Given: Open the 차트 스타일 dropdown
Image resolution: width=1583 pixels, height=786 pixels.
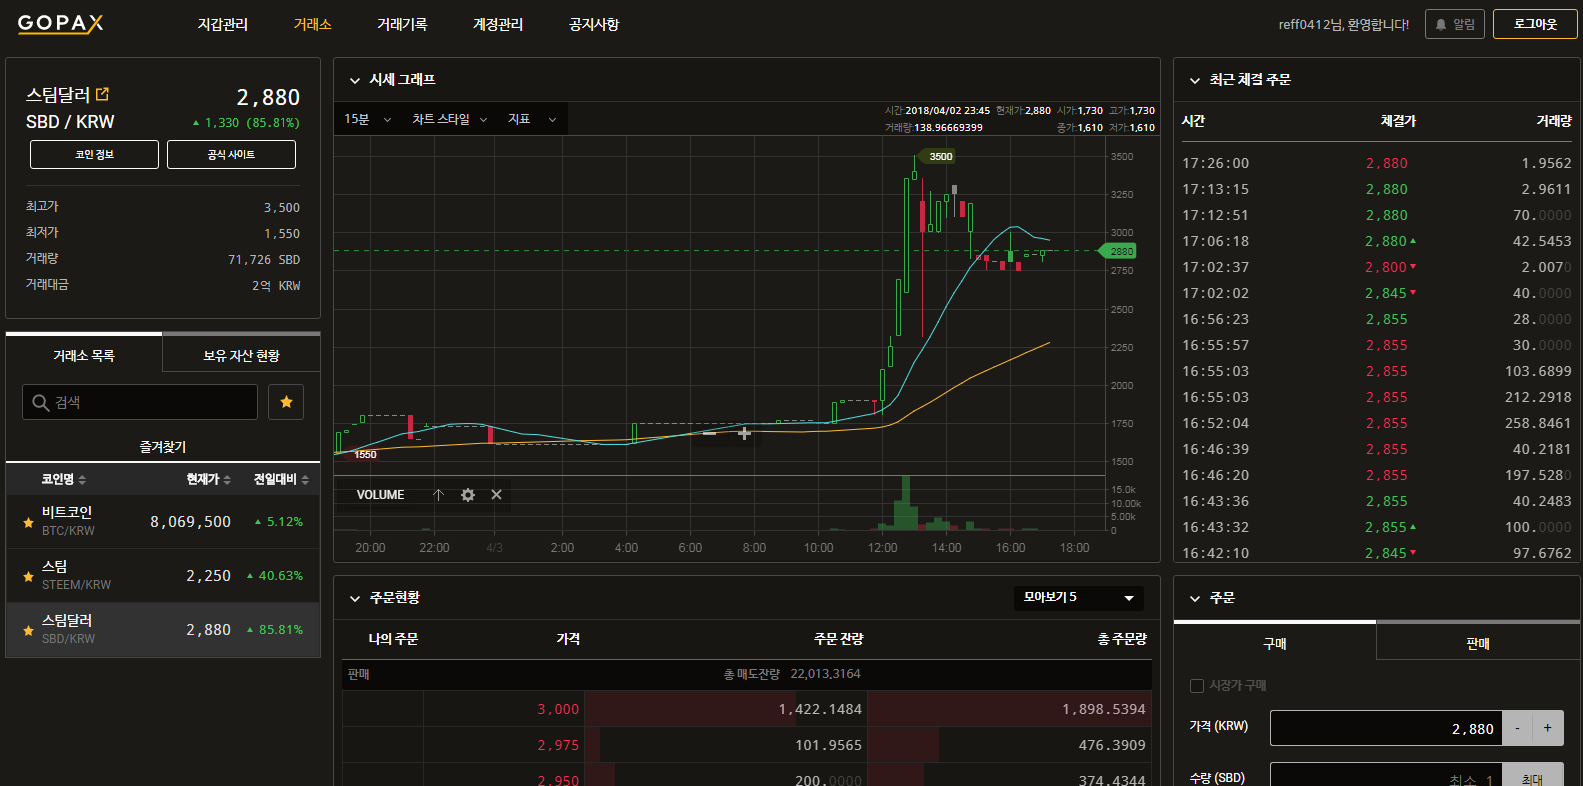Looking at the screenshot, I should 450,120.
